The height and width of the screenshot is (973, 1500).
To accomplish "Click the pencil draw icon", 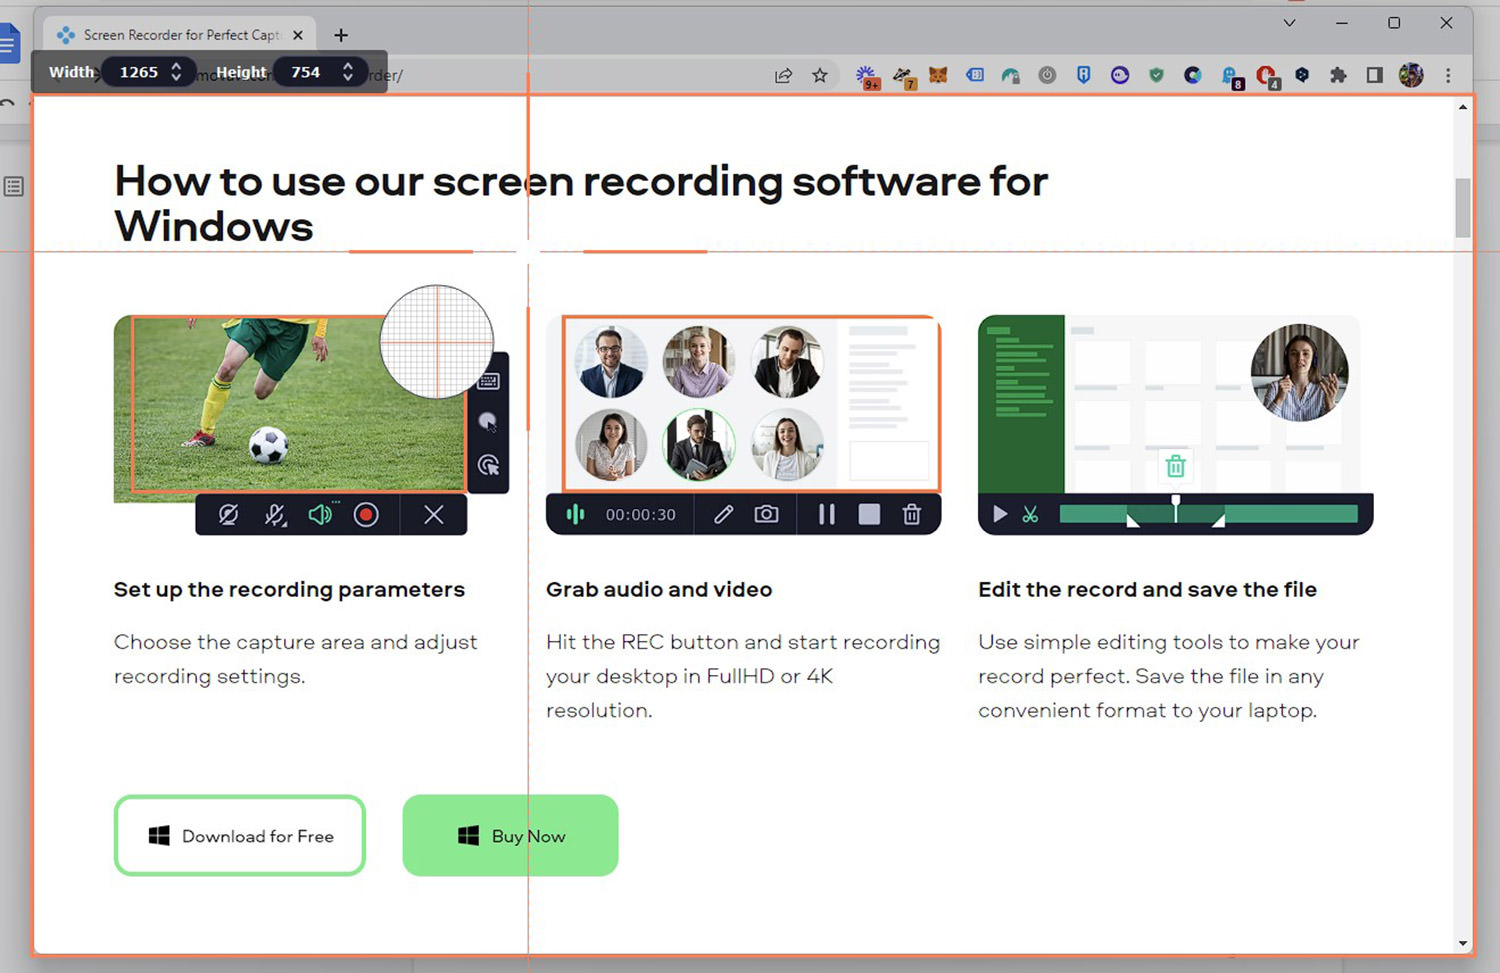I will pyautogui.click(x=723, y=514).
